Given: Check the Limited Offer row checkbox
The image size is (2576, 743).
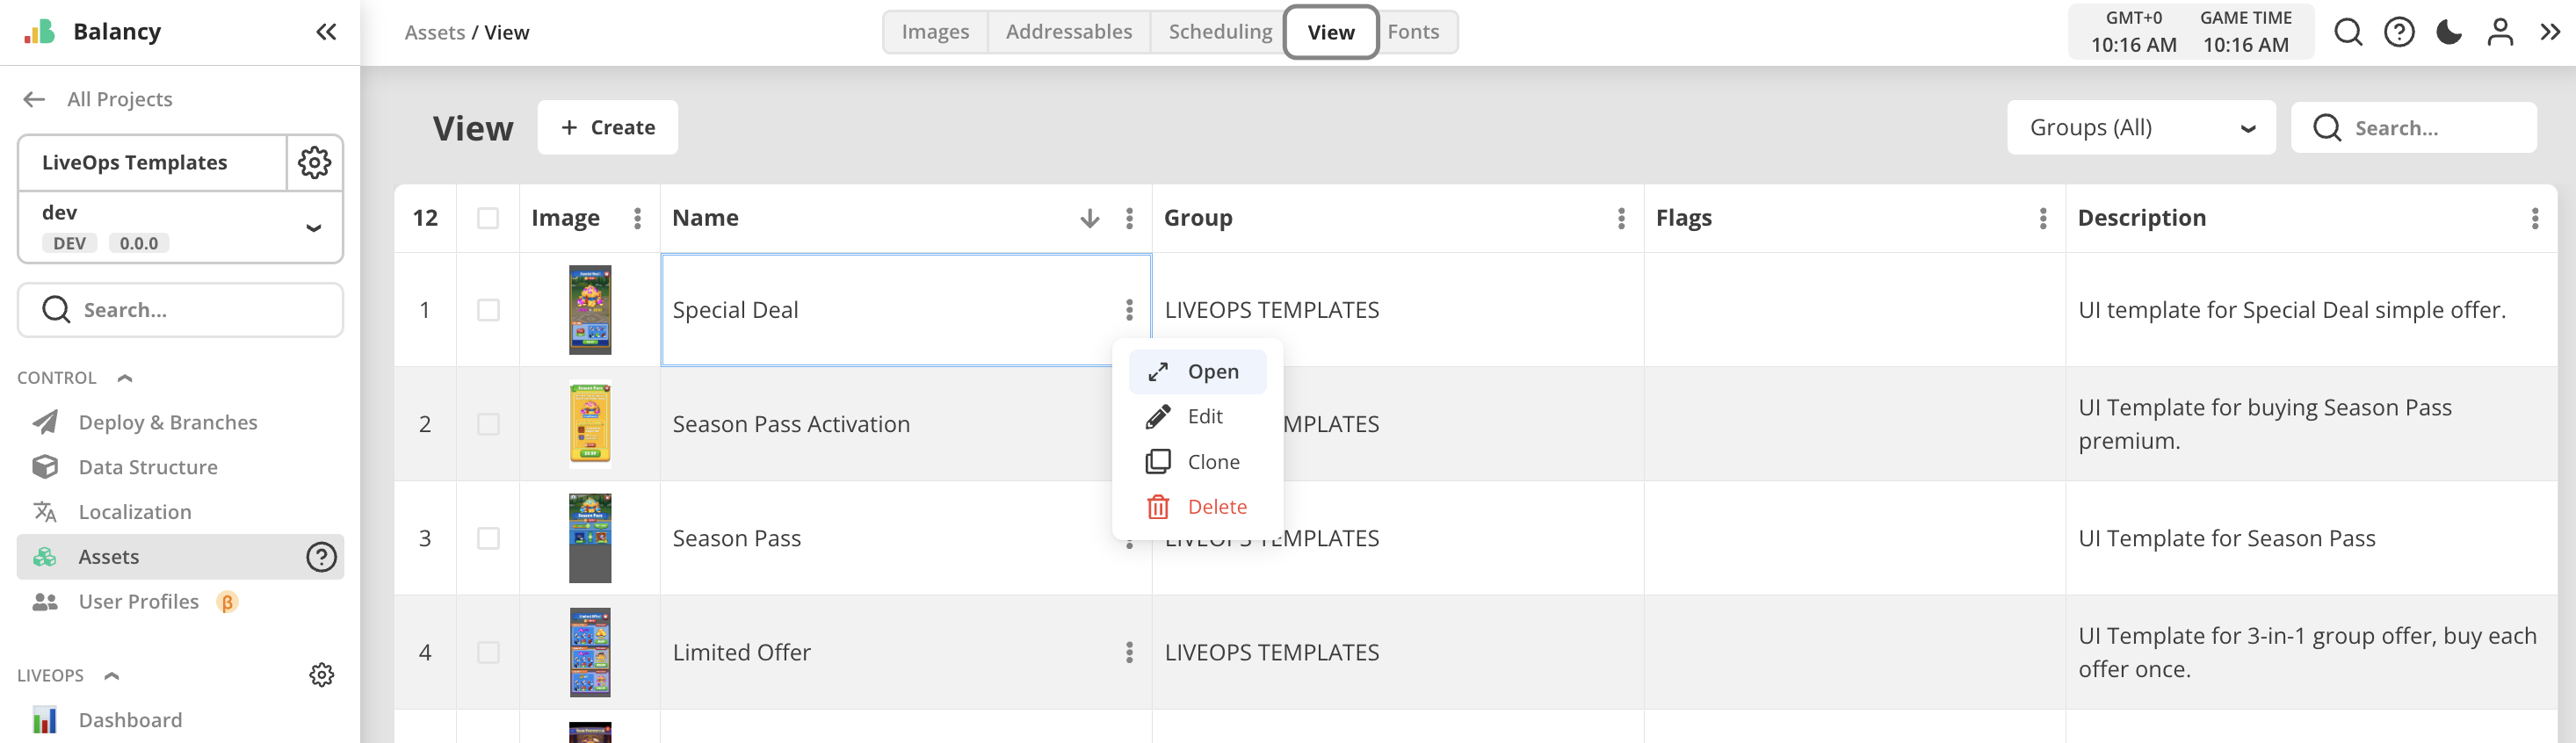Looking at the screenshot, I should point(488,652).
